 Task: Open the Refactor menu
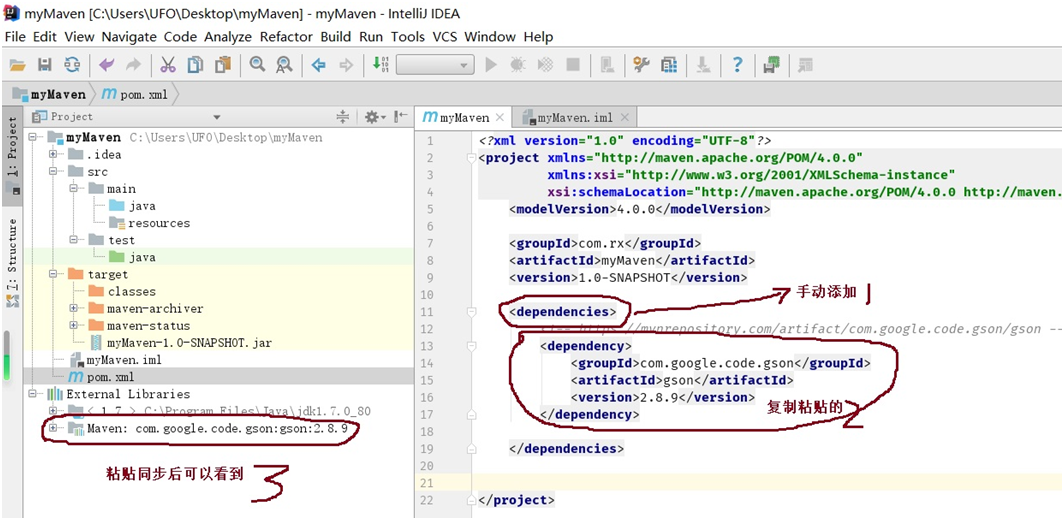point(286,37)
